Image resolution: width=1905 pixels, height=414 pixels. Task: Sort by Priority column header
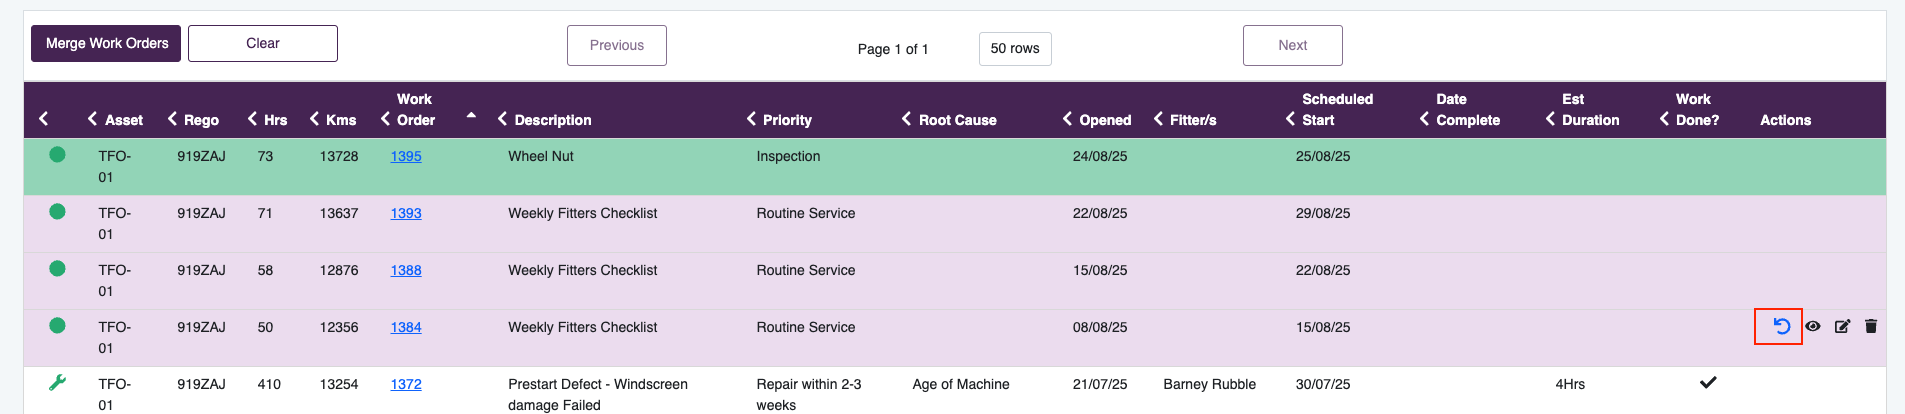788,120
